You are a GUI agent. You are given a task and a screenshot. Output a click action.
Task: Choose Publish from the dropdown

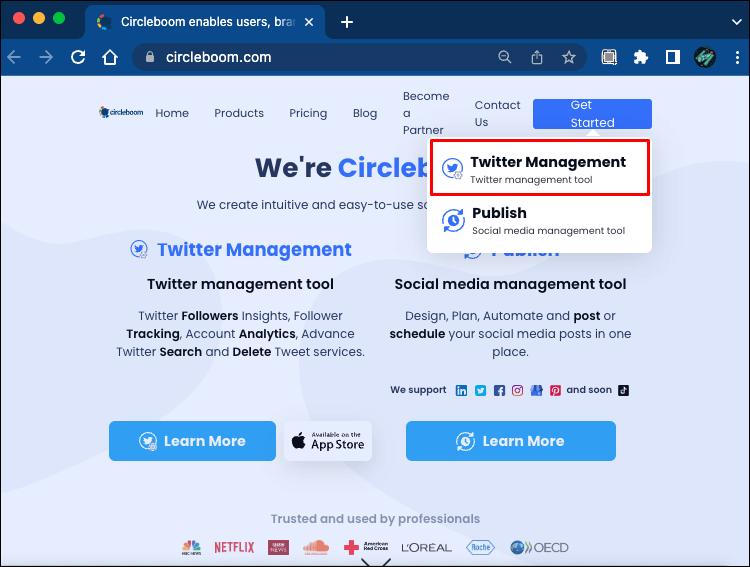[540, 221]
